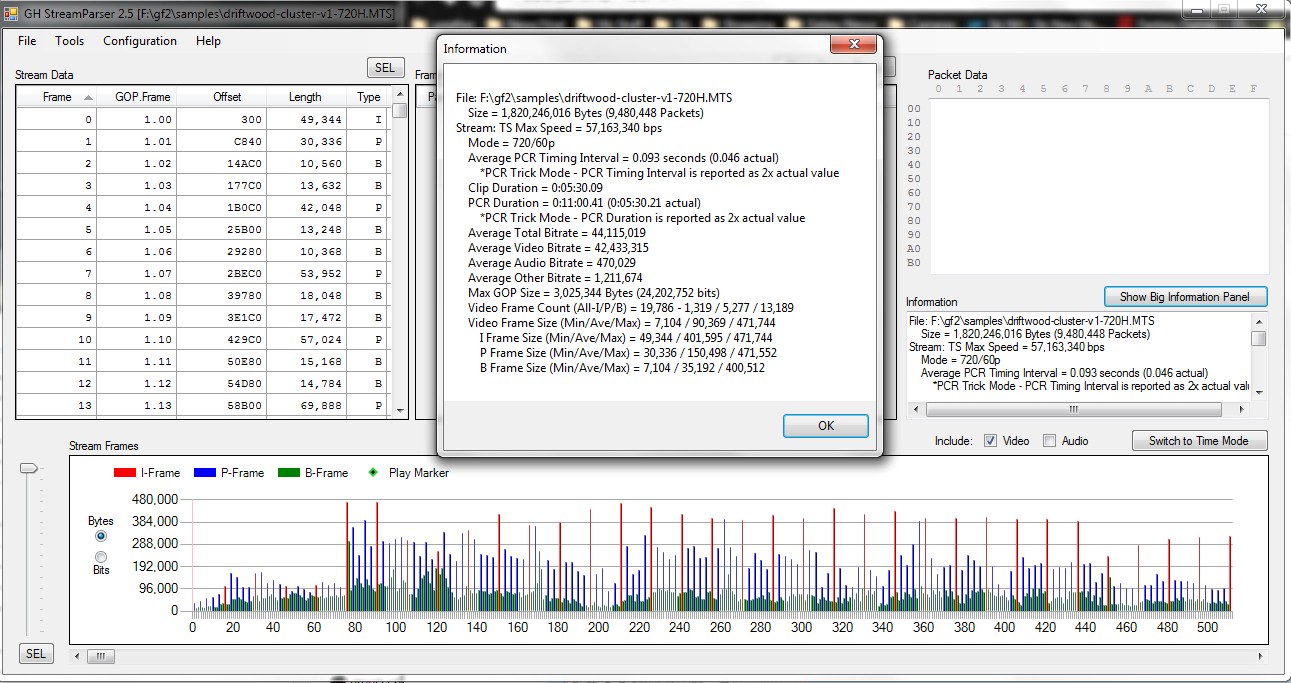1291x683 pixels.
Task: Click OK in the Information dialog
Action: pyautogui.click(x=826, y=425)
